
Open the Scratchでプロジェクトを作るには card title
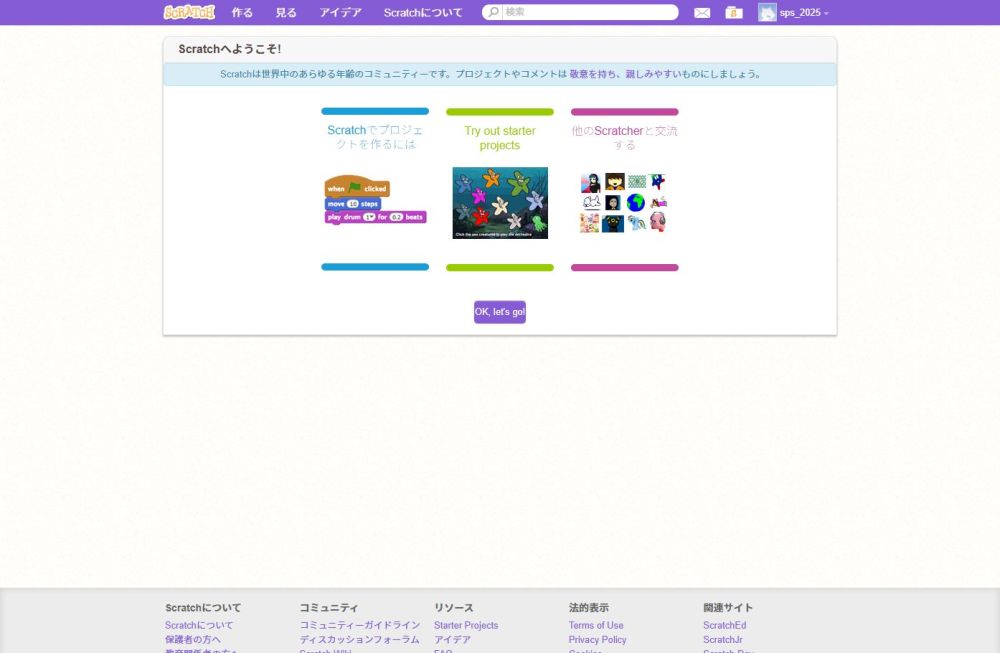(x=375, y=137)
